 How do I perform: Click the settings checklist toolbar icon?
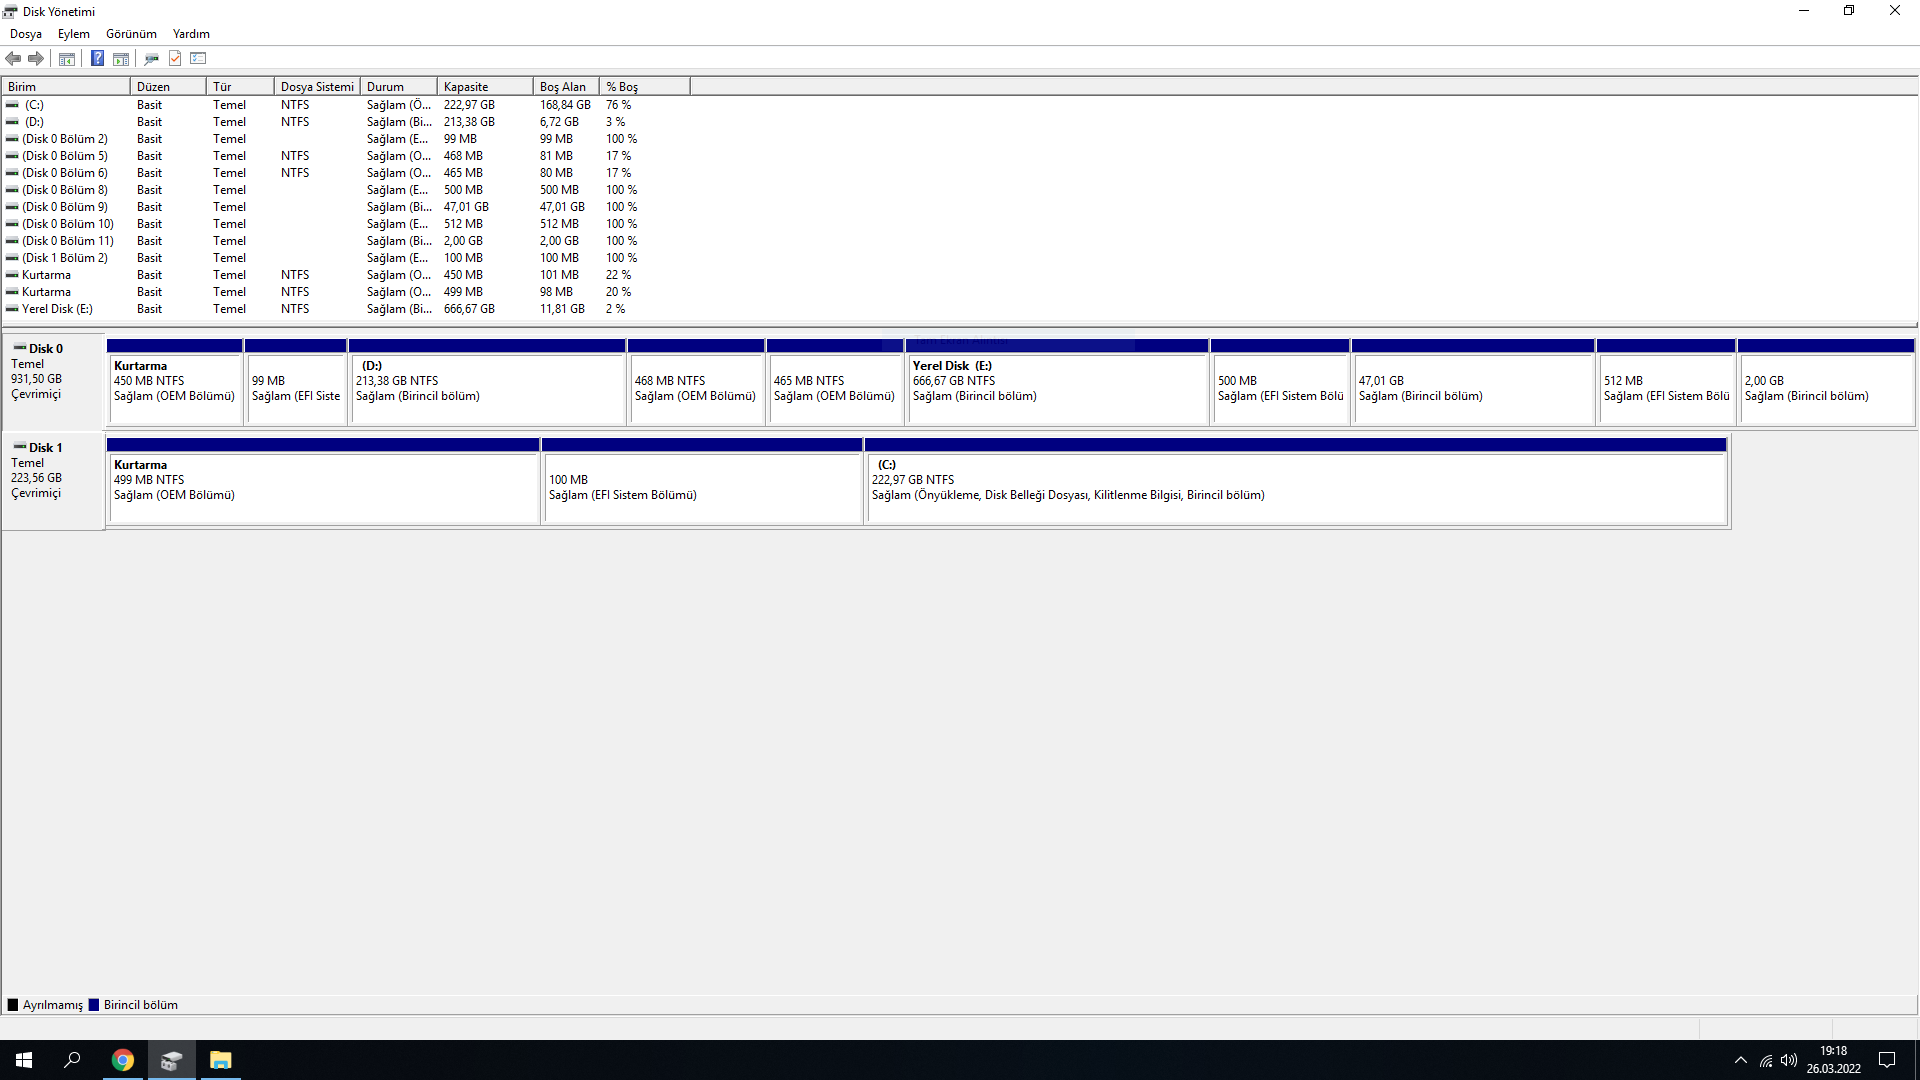click(x=198, y=59)
